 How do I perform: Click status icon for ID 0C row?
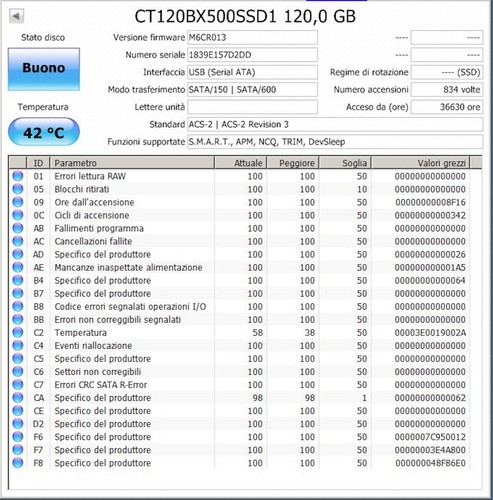(18, 215)
